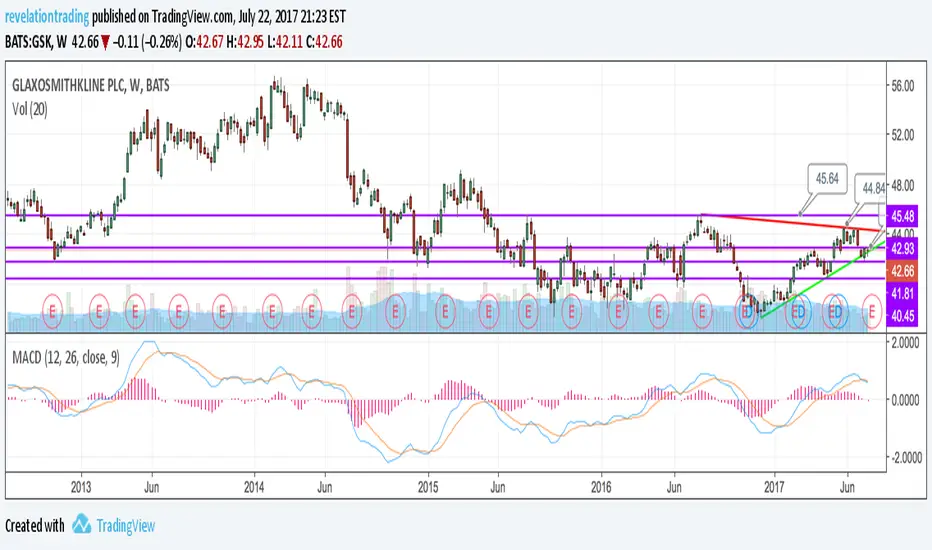Image resolution: width=932 pixels, height=550 pixels.
Task: Click the 44.84 price callout
Action: [x=872, y=188]
